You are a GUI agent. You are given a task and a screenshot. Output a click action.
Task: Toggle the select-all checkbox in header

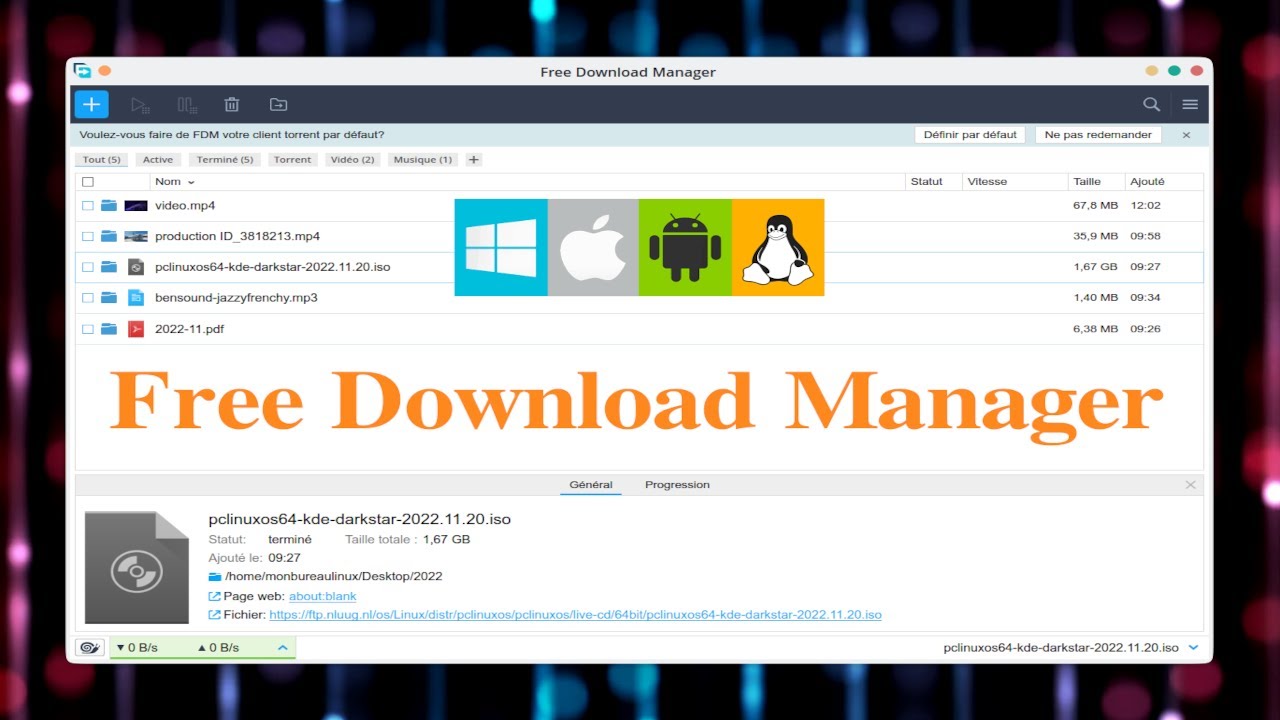(88, 182)
